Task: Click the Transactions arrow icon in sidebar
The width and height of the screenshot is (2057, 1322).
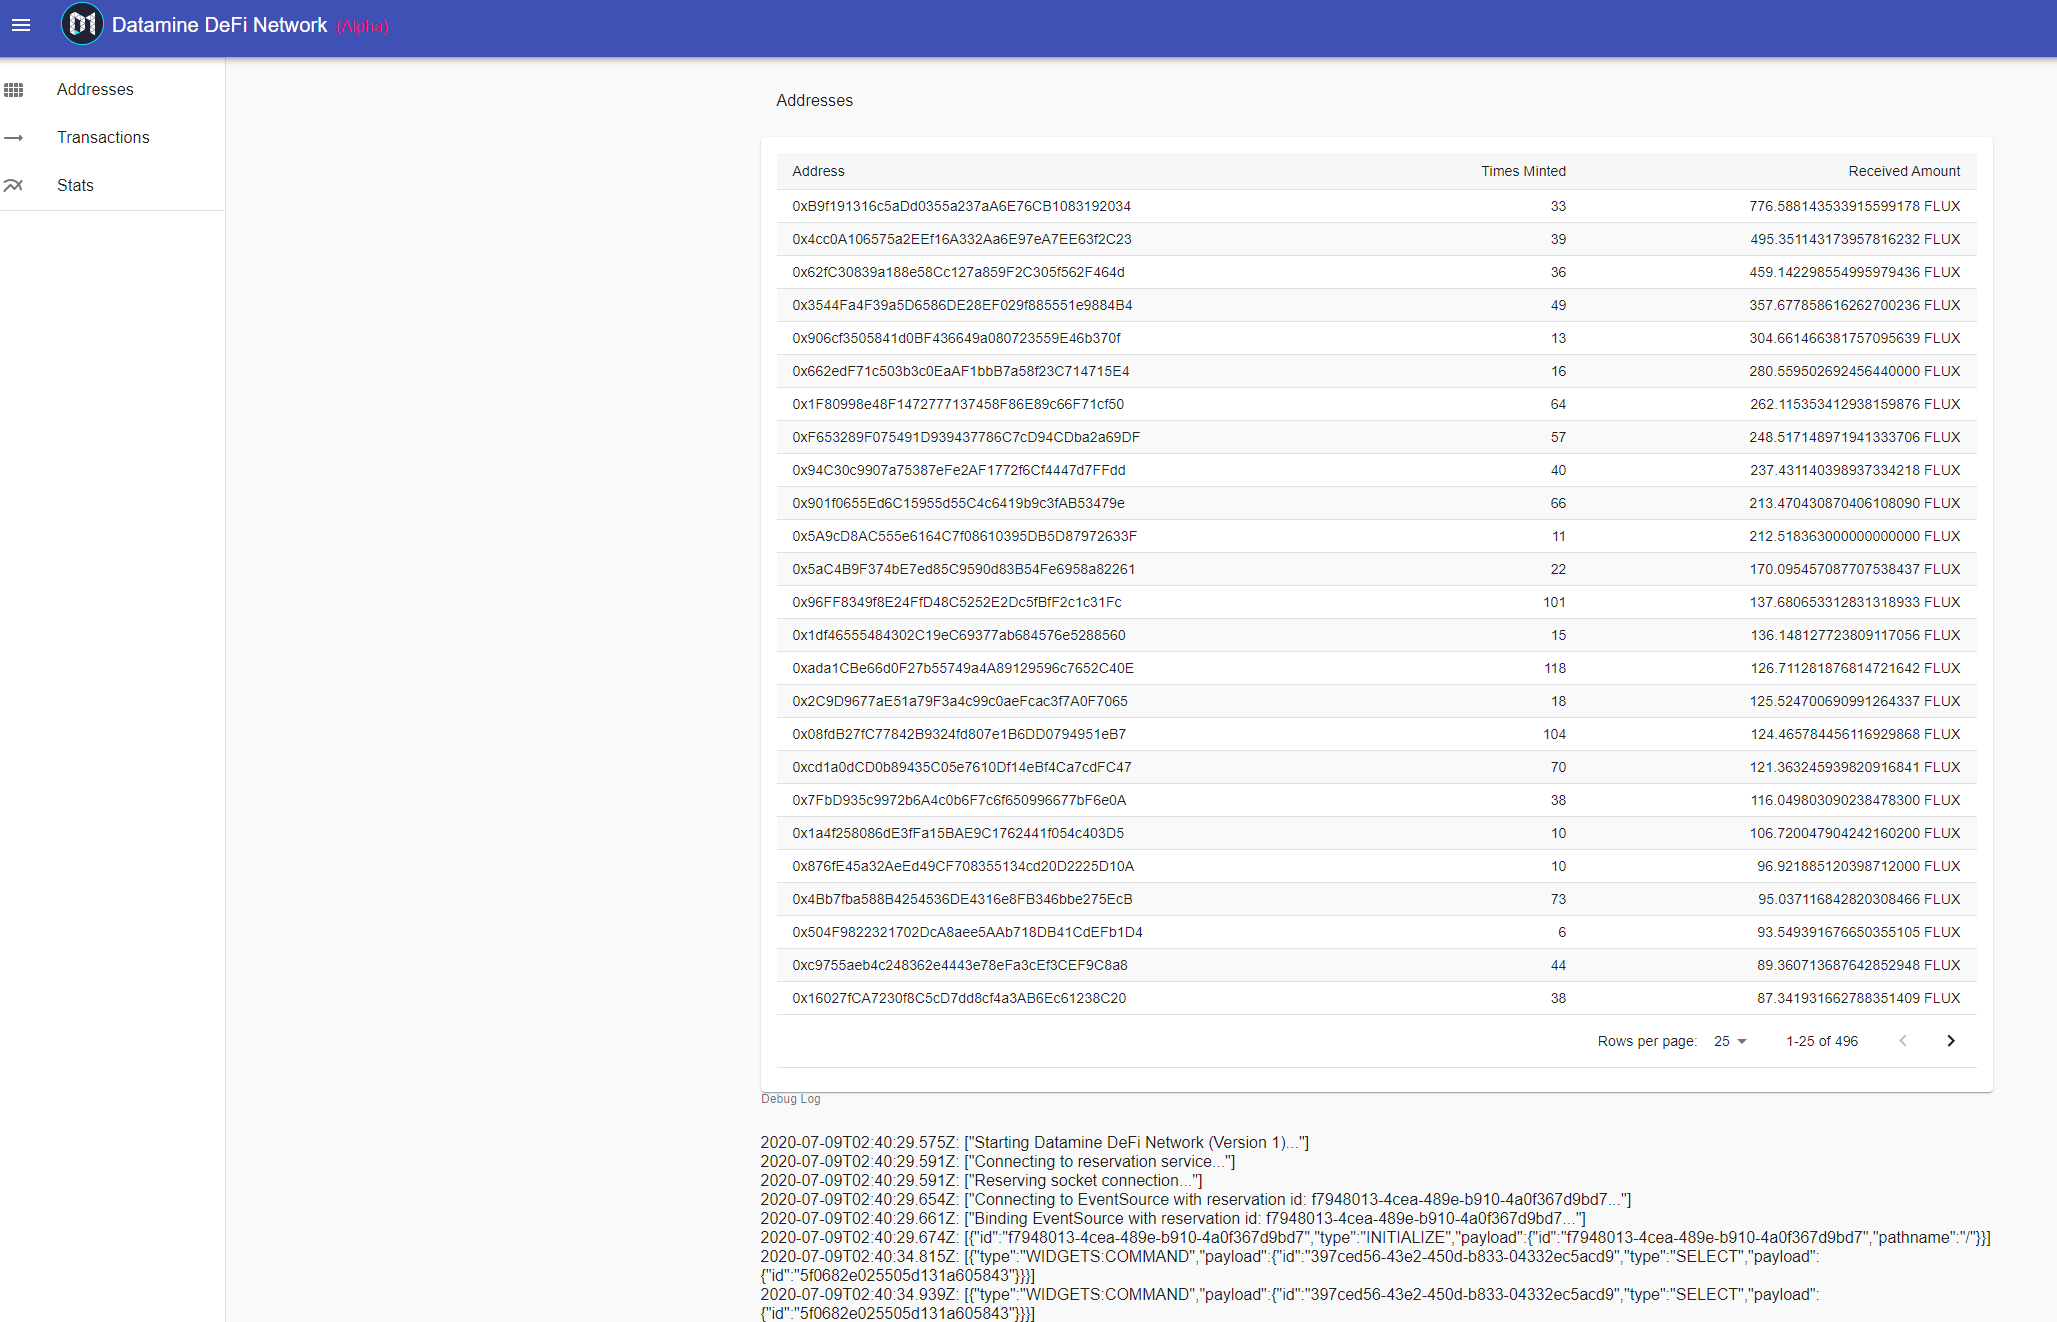Action: [x=14, y=138]
